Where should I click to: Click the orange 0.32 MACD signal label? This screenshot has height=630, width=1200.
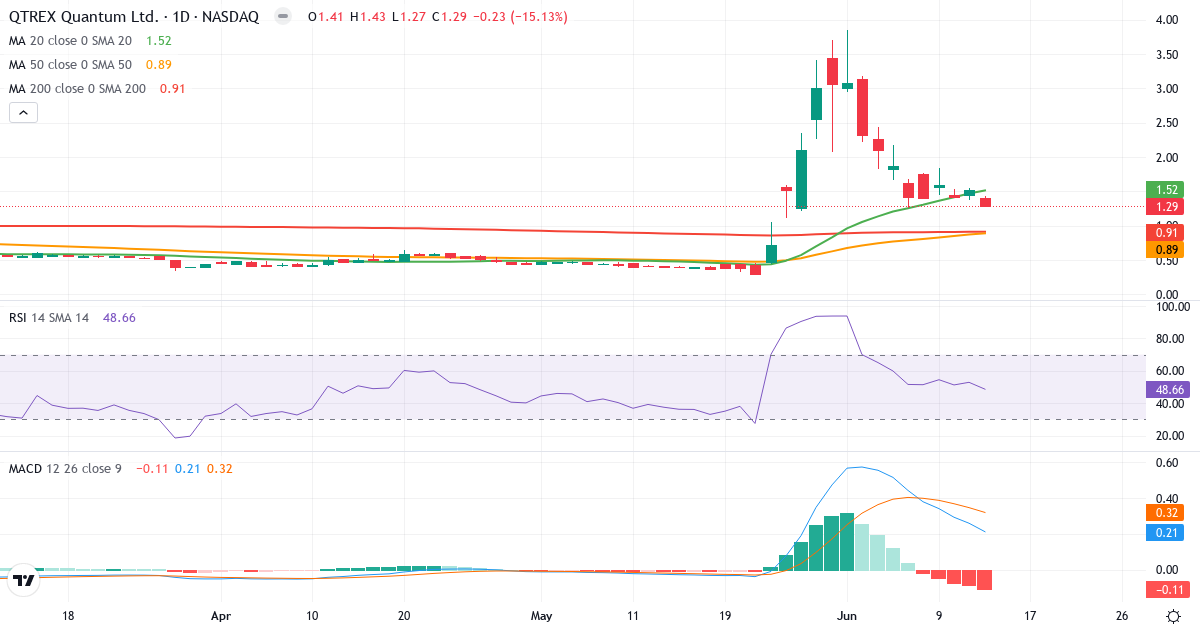(1164, 513)
